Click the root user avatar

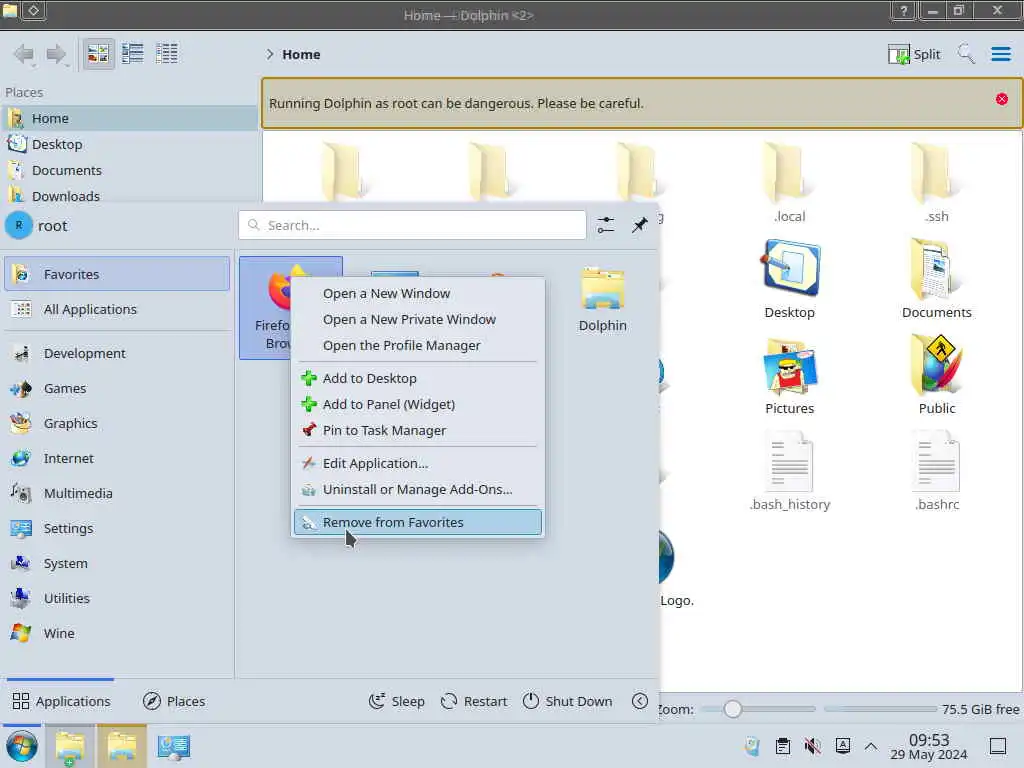pyautogui.click(x=19, y=225)
